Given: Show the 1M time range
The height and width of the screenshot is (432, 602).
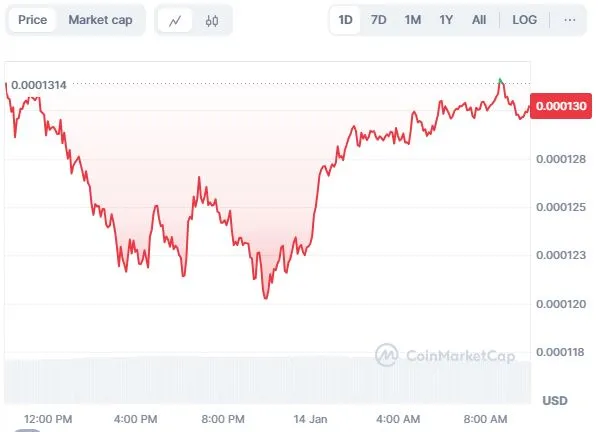Looking at the screenshot, I should (413, 20).
